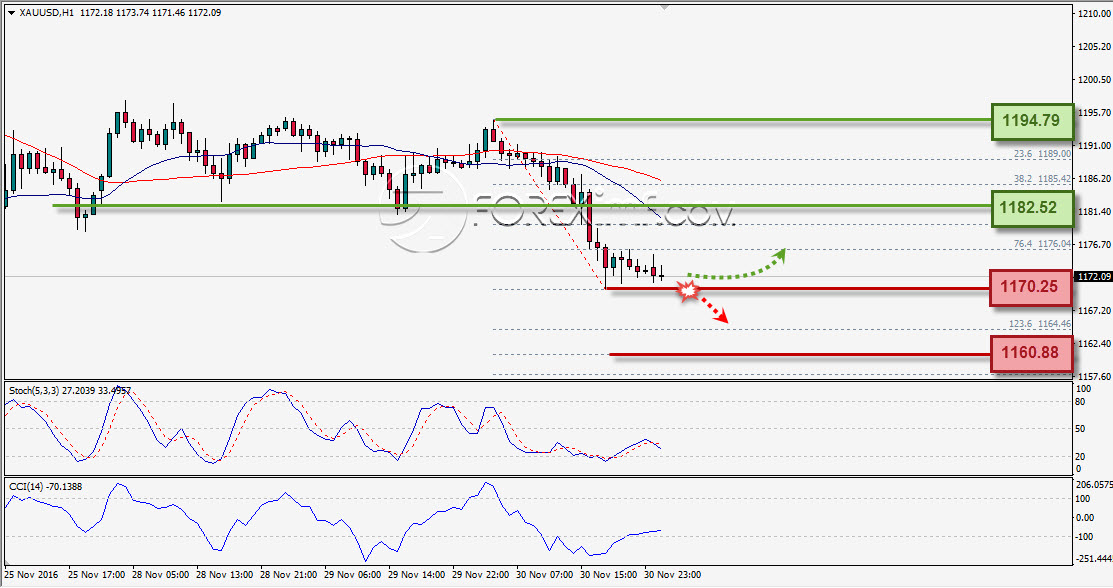This screenshot has height=588, width=1113.
Task: Click the 1200.50 price axis label
Action: pos(1094,80)
